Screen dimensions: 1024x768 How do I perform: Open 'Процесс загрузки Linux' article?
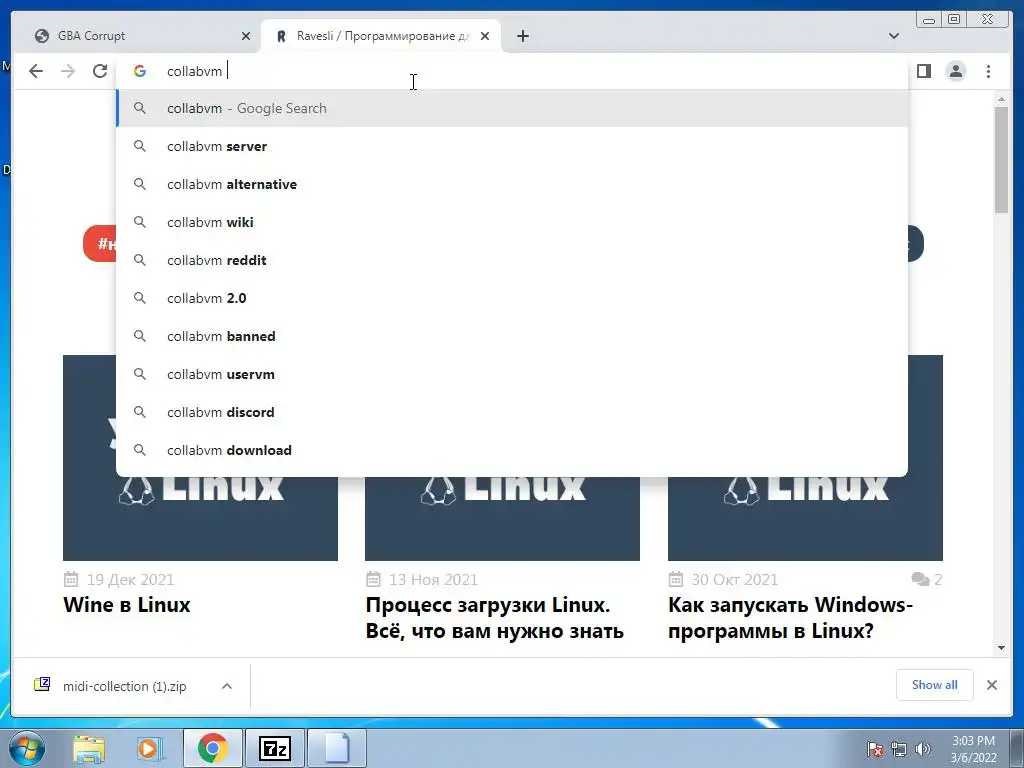tap(494, 618)
